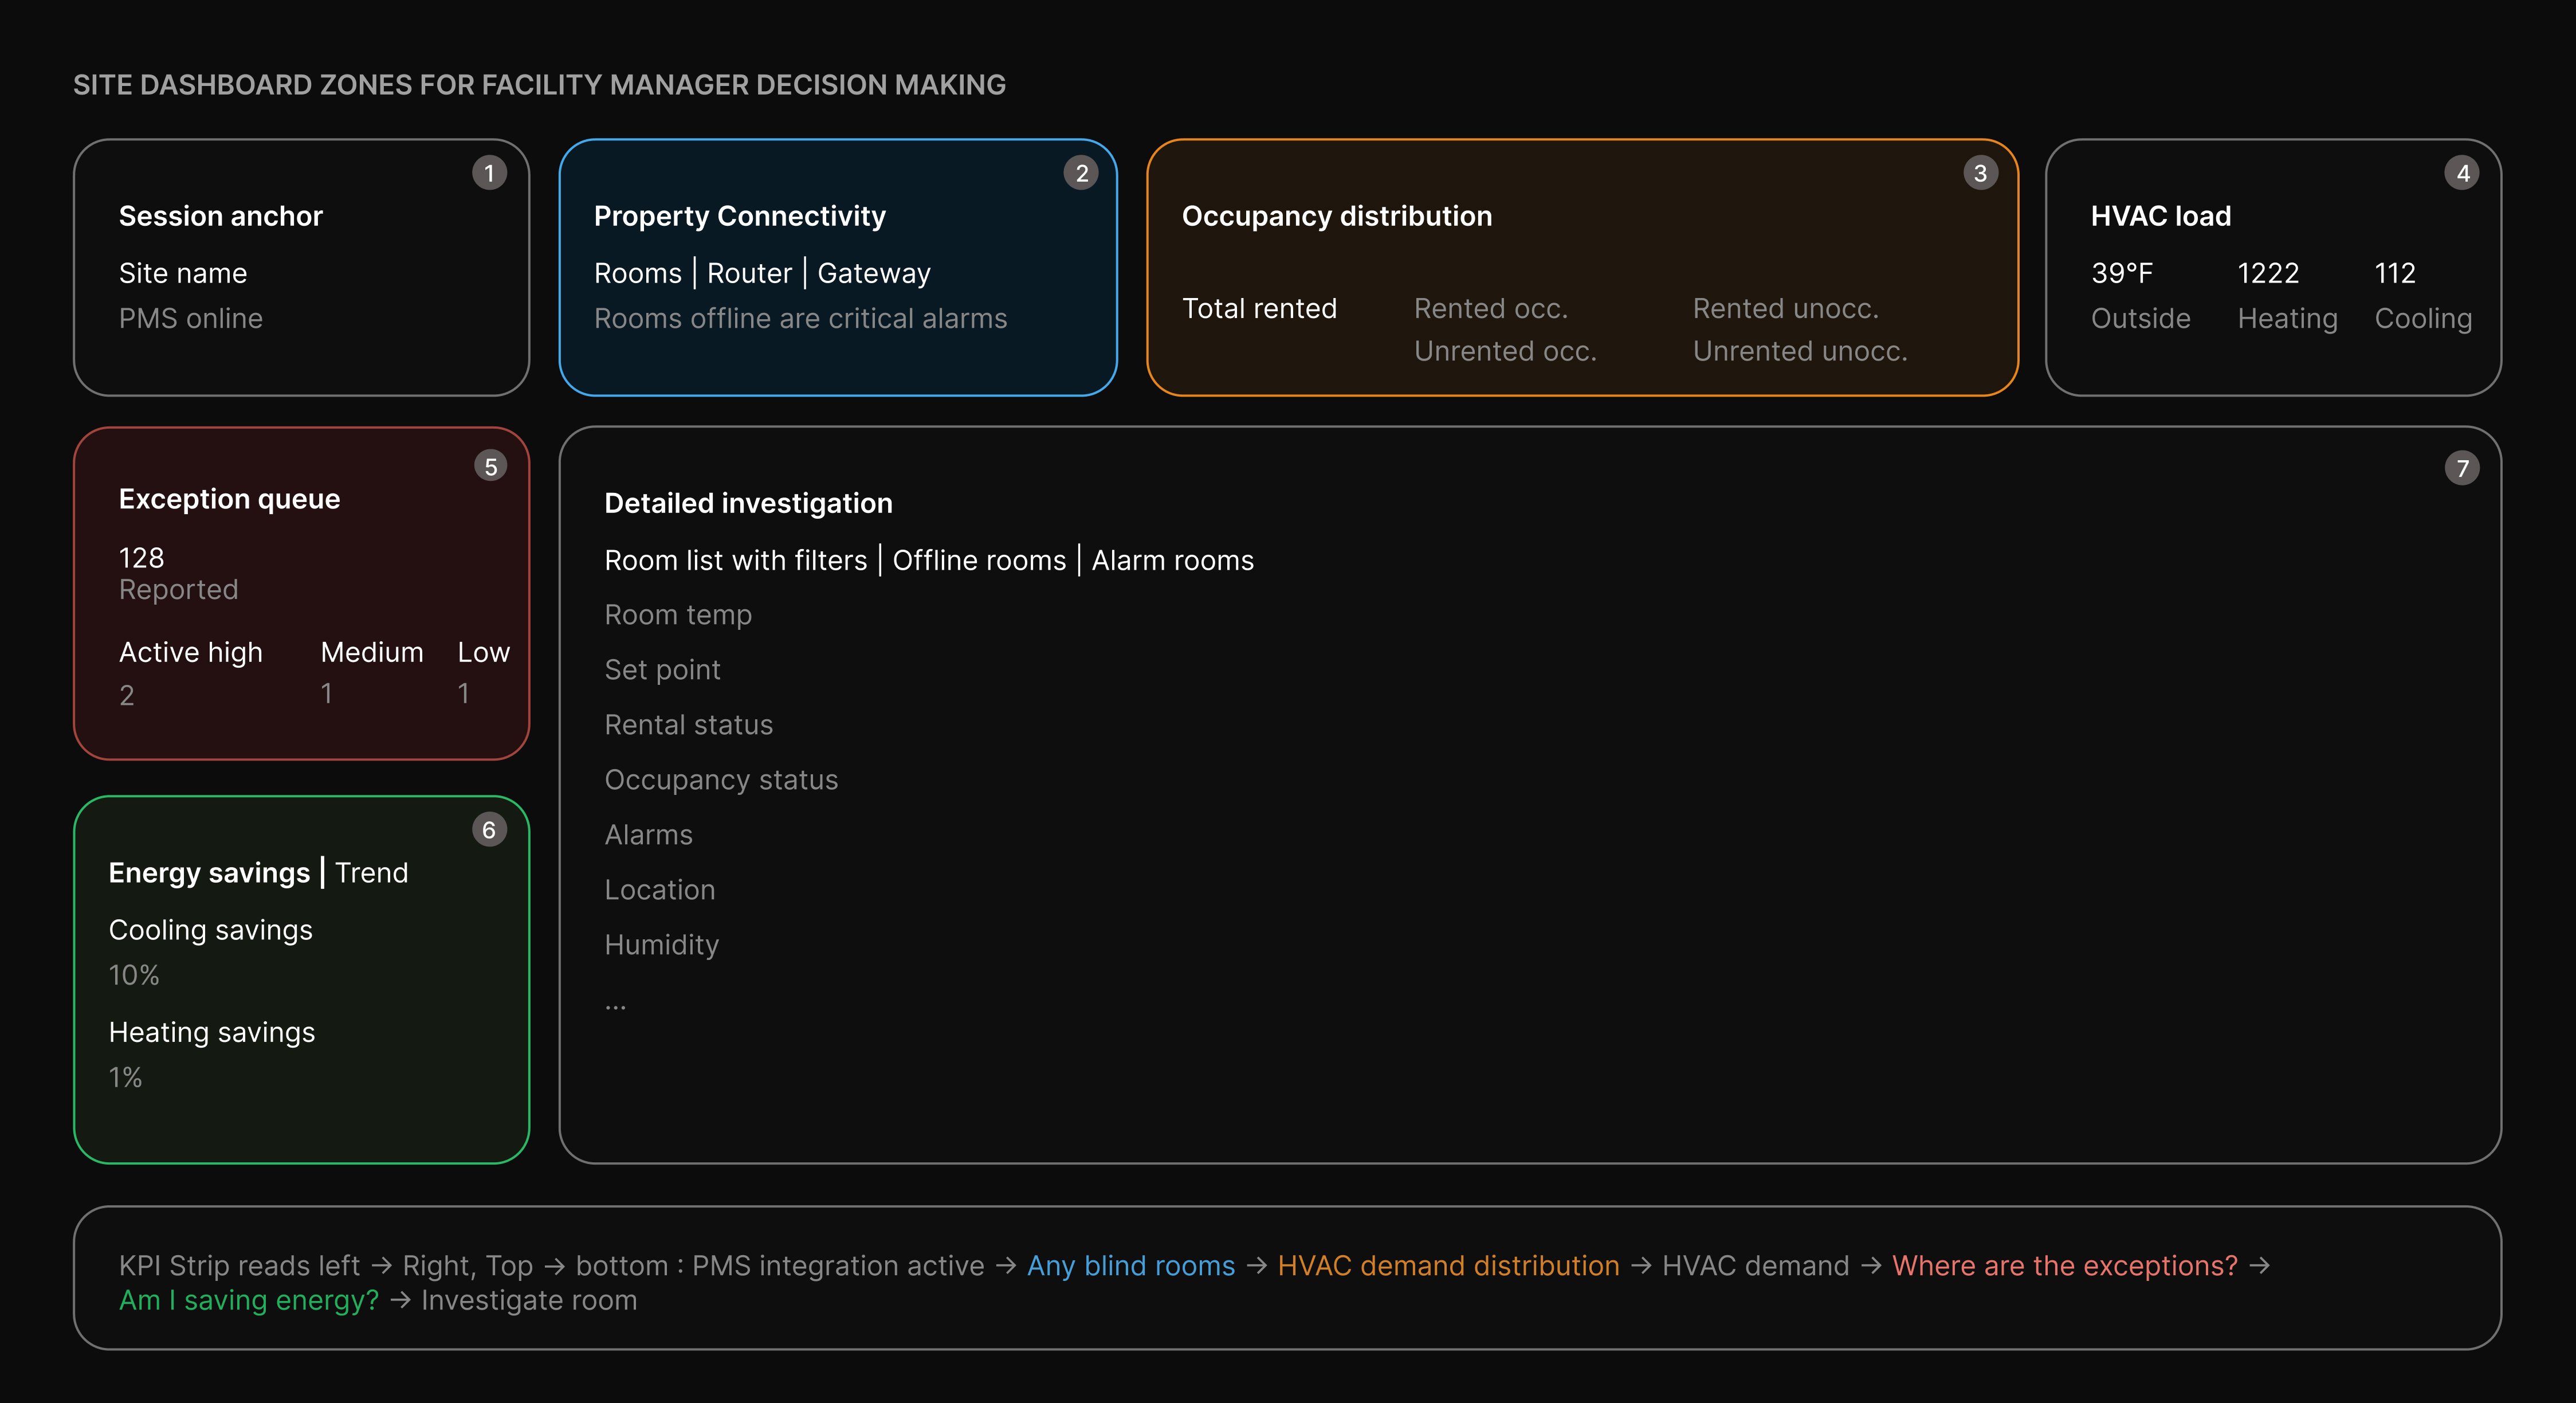Image resolution: width=2576 pixels, height=1403 pixels.
Task: Click the zone 2 badge on Property Connectivity
Action: [1081, 172]
